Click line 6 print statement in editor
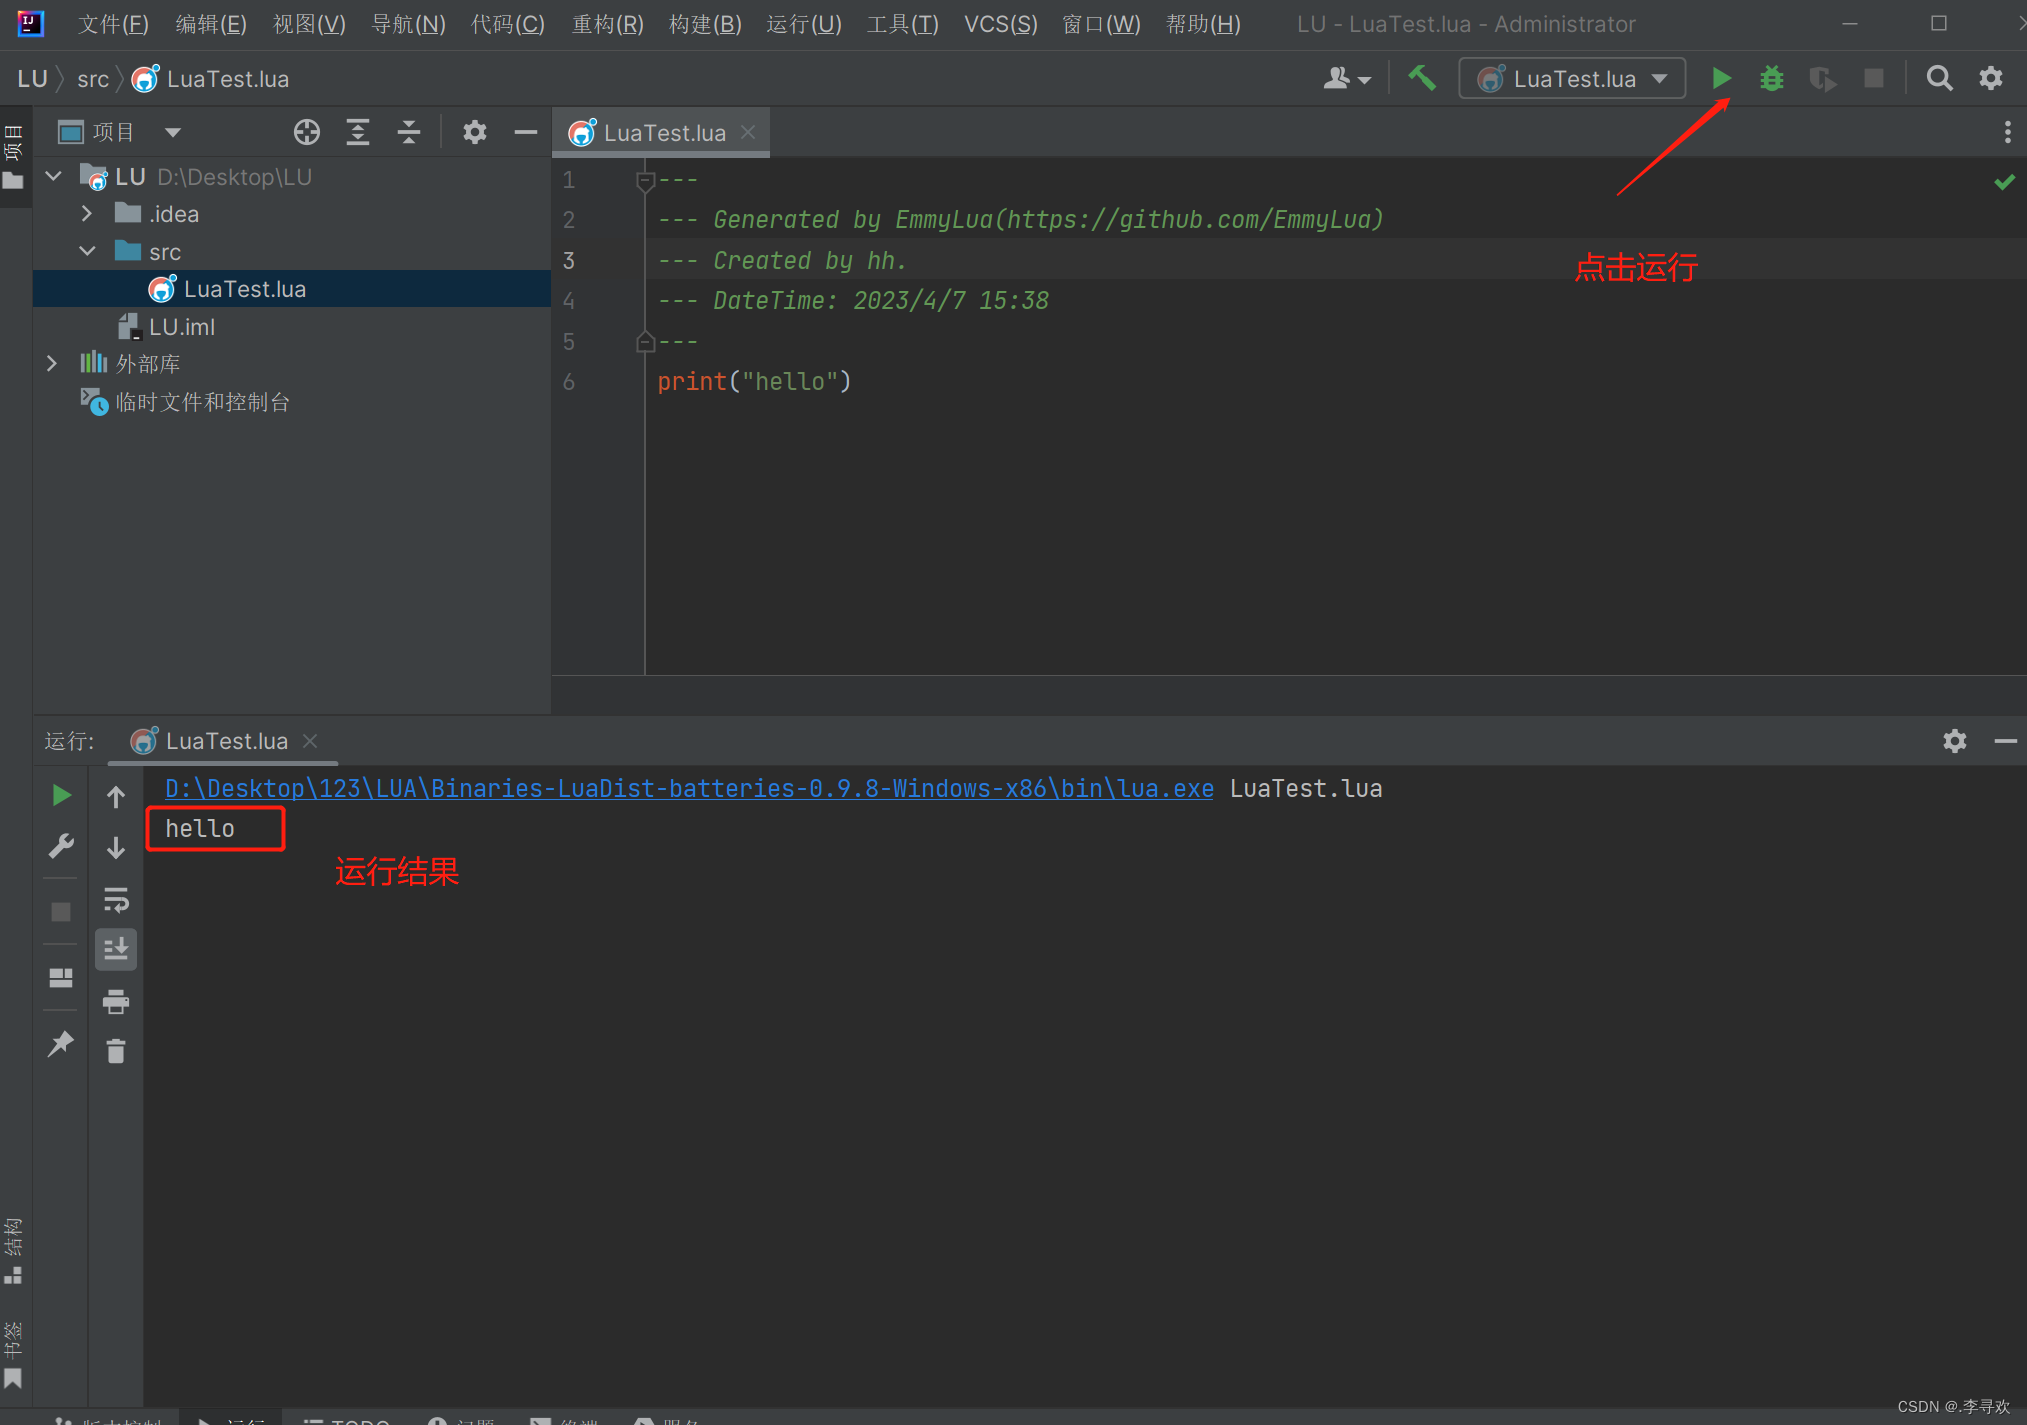The height and width of the screenshot is (1425, 2027). 753,382
